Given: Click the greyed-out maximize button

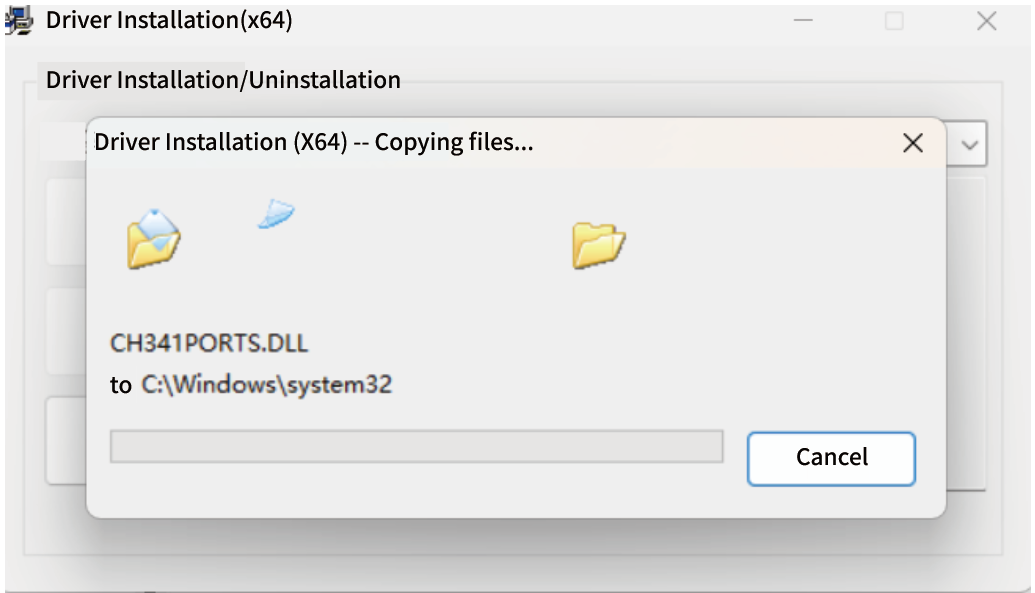Looking at the screenshot, I should coord(894,21).
